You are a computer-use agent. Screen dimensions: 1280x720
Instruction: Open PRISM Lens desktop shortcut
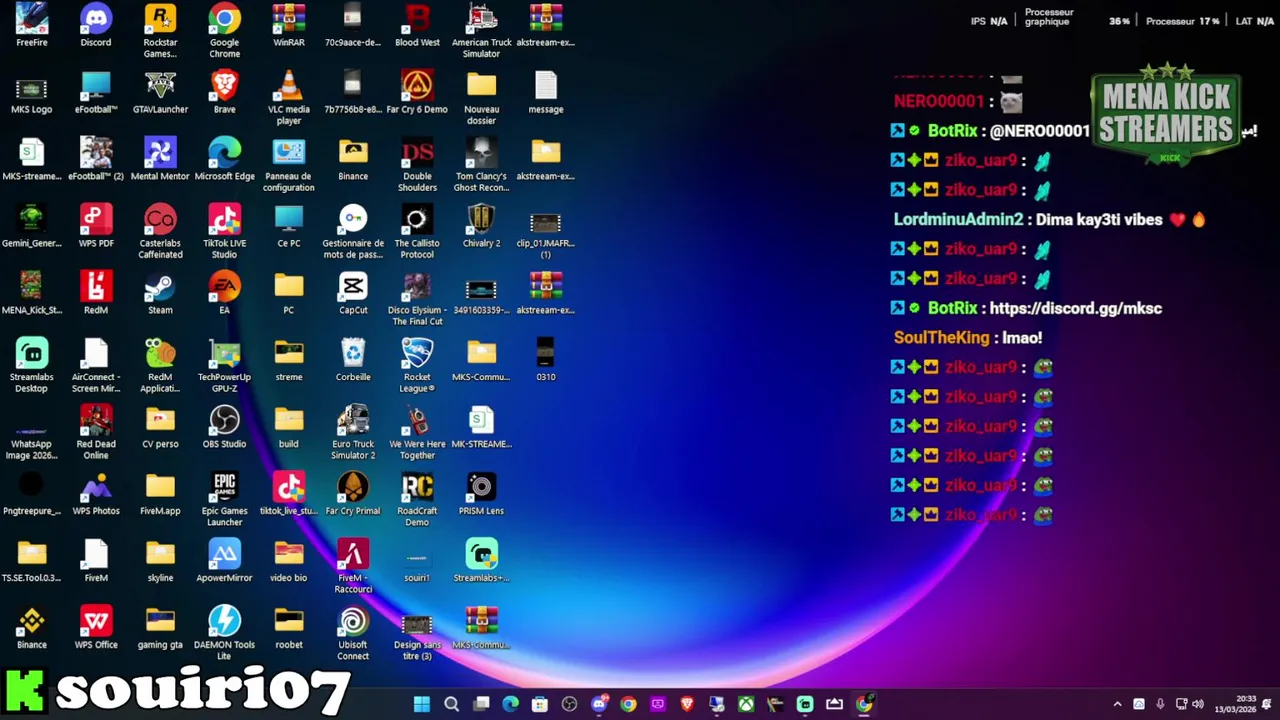481,494
